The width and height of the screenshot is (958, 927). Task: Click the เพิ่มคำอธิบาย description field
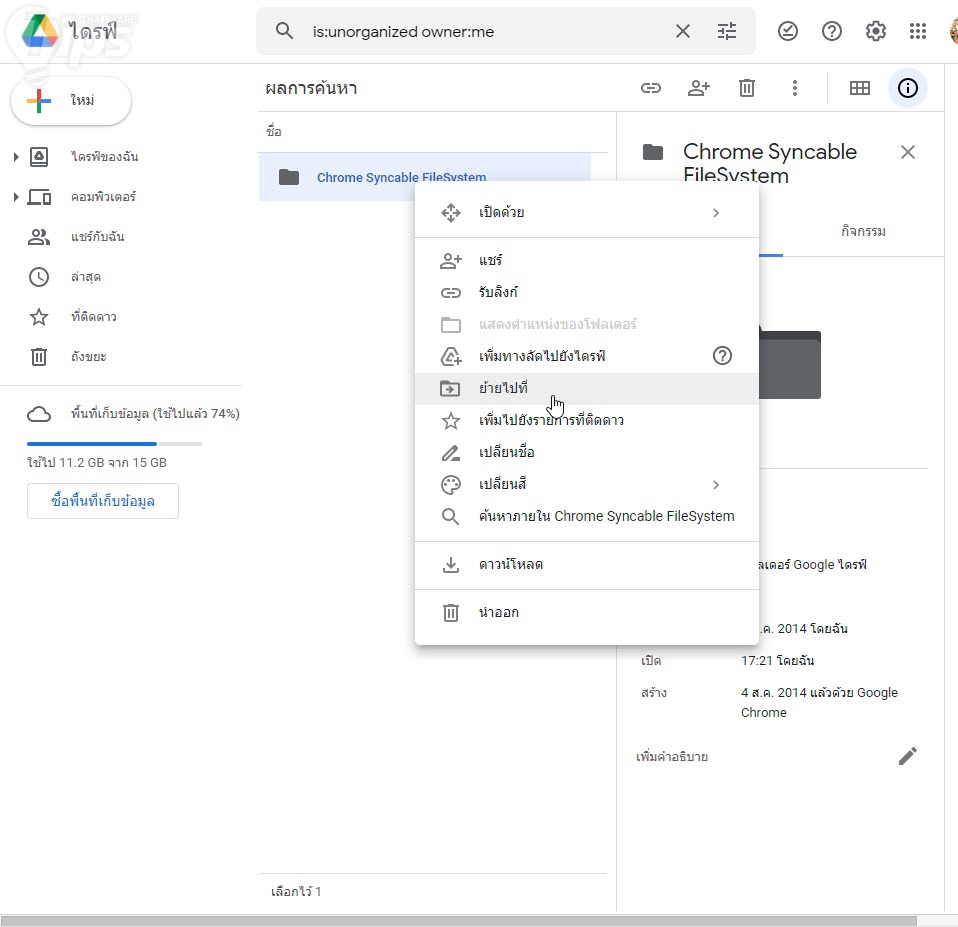672,757
